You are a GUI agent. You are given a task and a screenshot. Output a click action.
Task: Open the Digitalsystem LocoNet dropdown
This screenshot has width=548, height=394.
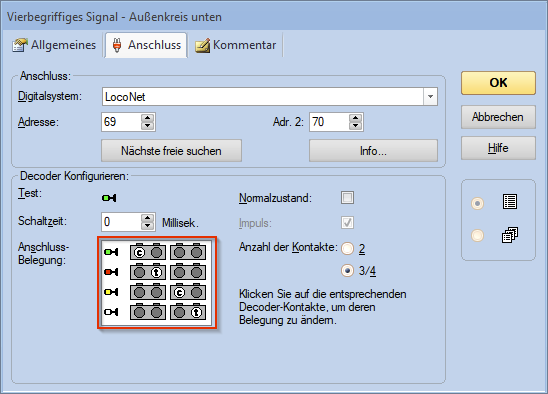pyautogui.click(x=430, y=96)
